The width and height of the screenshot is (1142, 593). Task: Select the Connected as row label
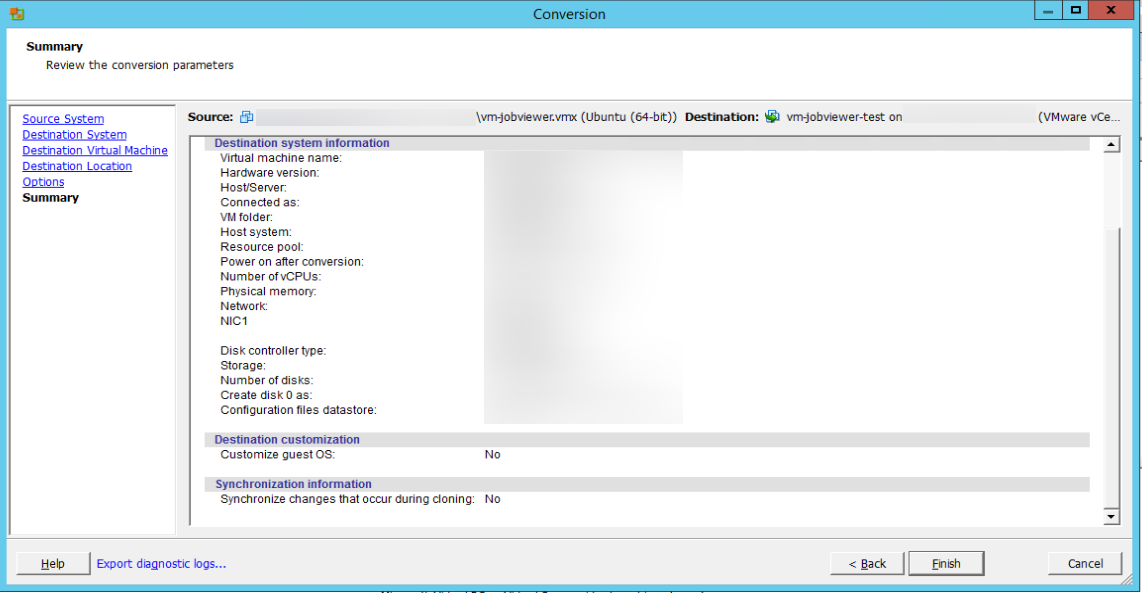click(x=259, y=203)
